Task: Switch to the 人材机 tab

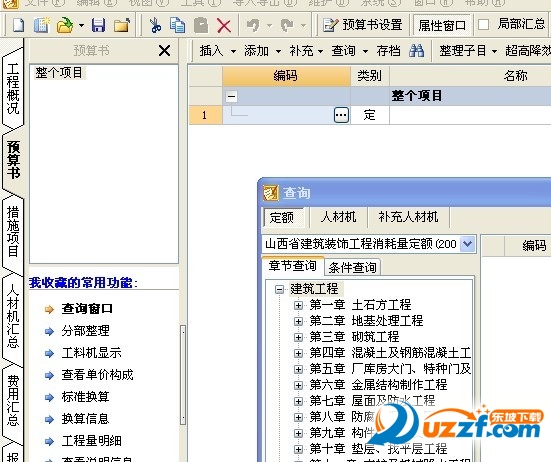Action: [x=338, y=217]
